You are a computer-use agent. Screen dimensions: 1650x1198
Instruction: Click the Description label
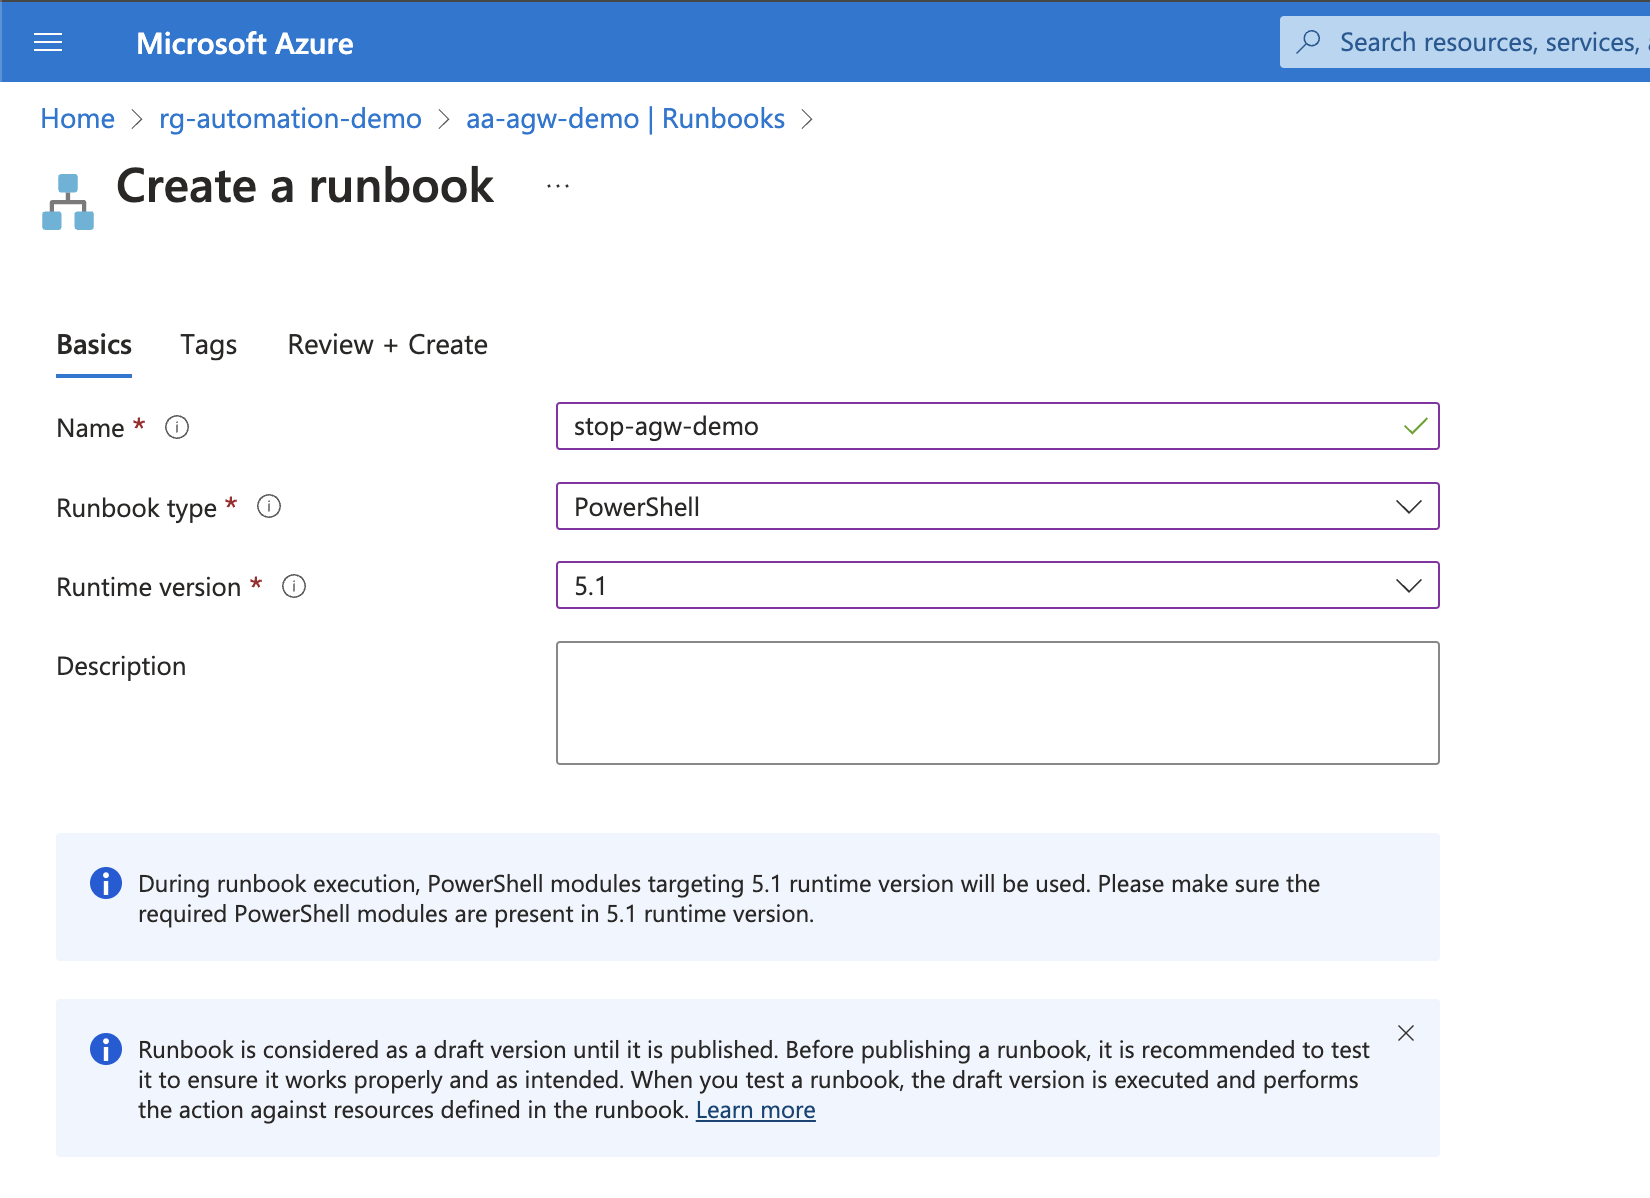click(121, 667)
